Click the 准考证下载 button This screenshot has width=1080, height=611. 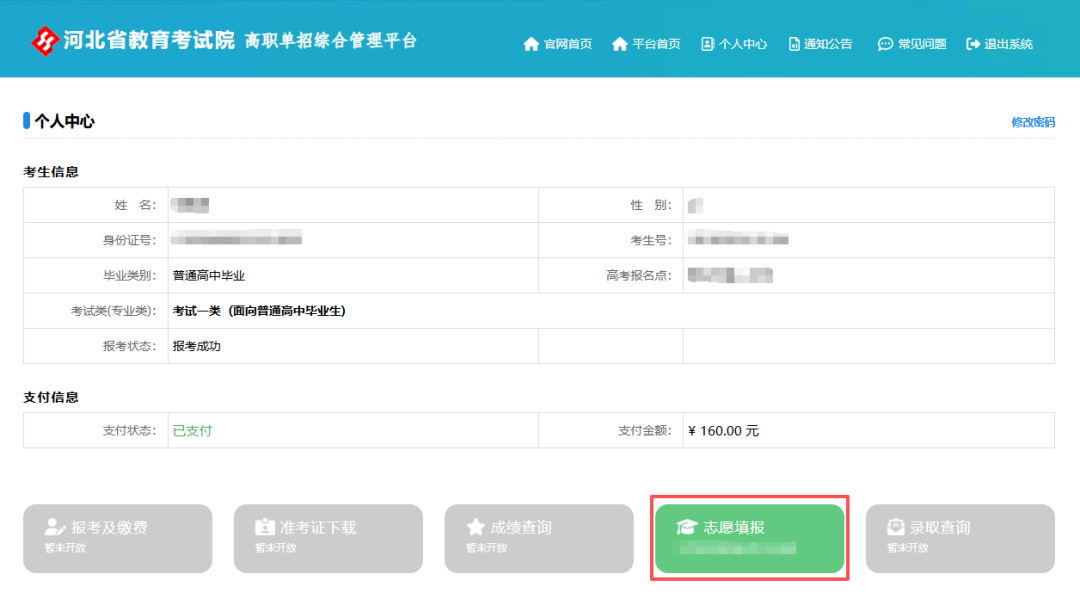[328, 538]
